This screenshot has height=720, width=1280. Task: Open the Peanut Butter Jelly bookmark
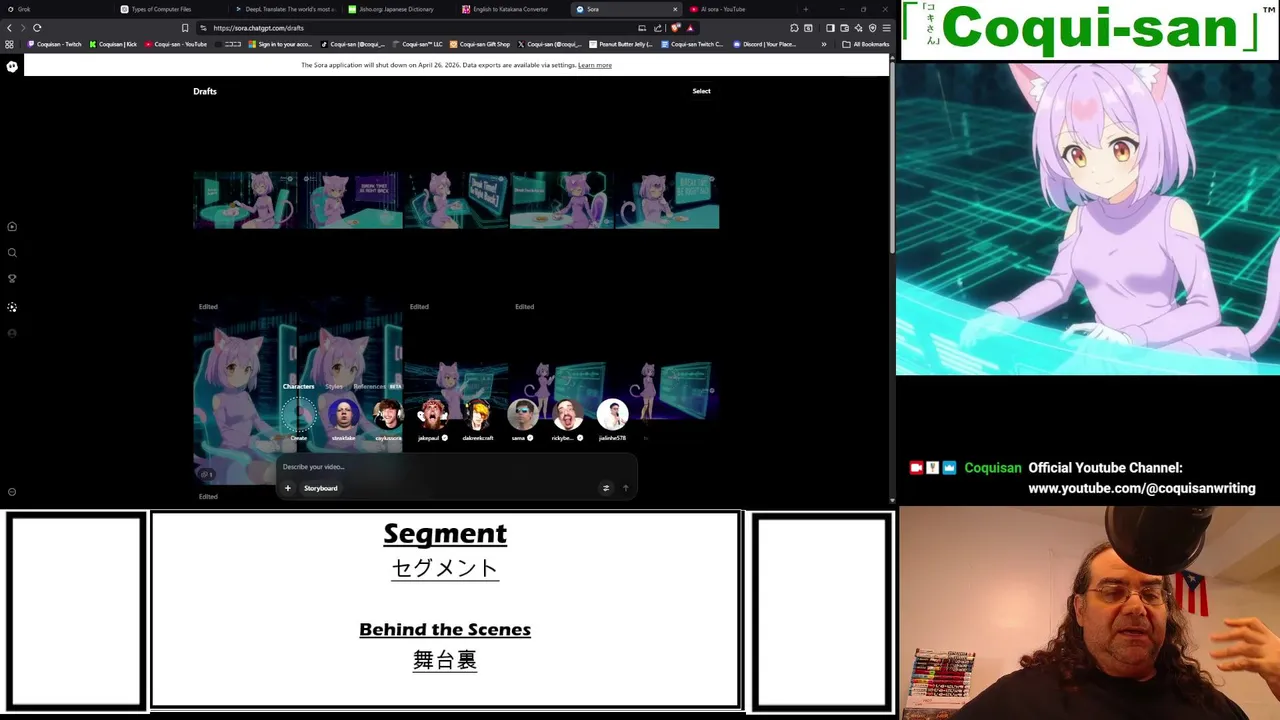point(621,44)
